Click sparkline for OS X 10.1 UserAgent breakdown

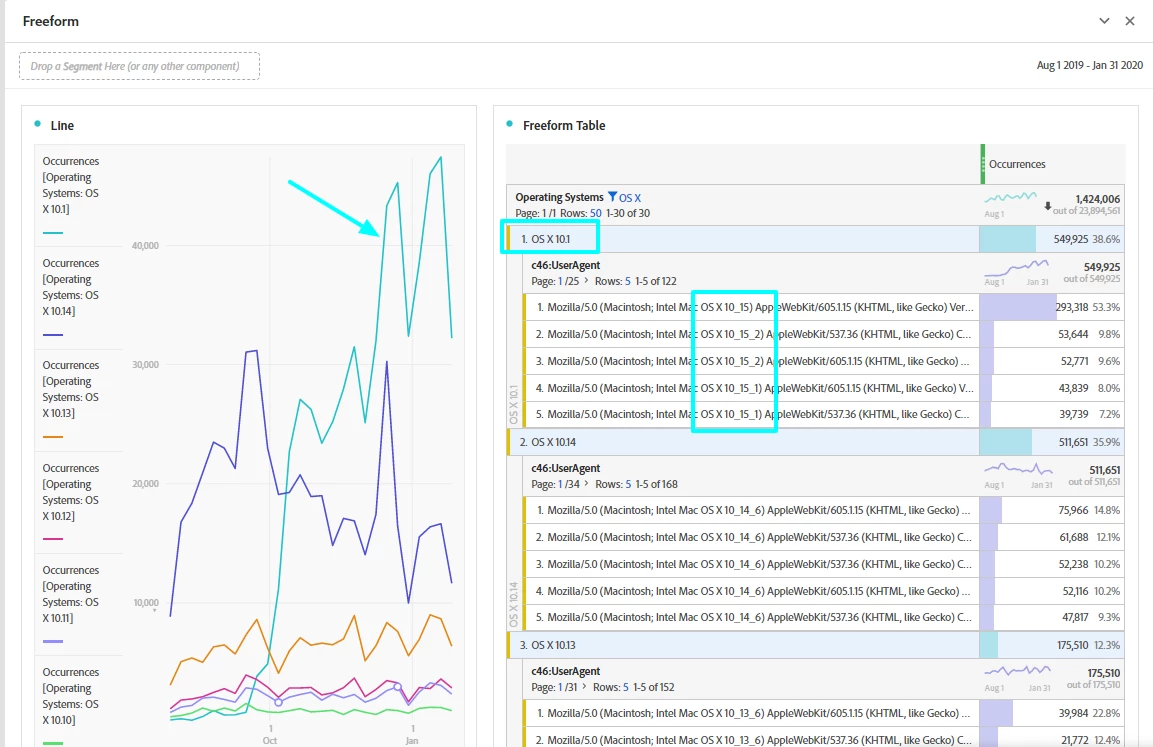[1017, 268]
